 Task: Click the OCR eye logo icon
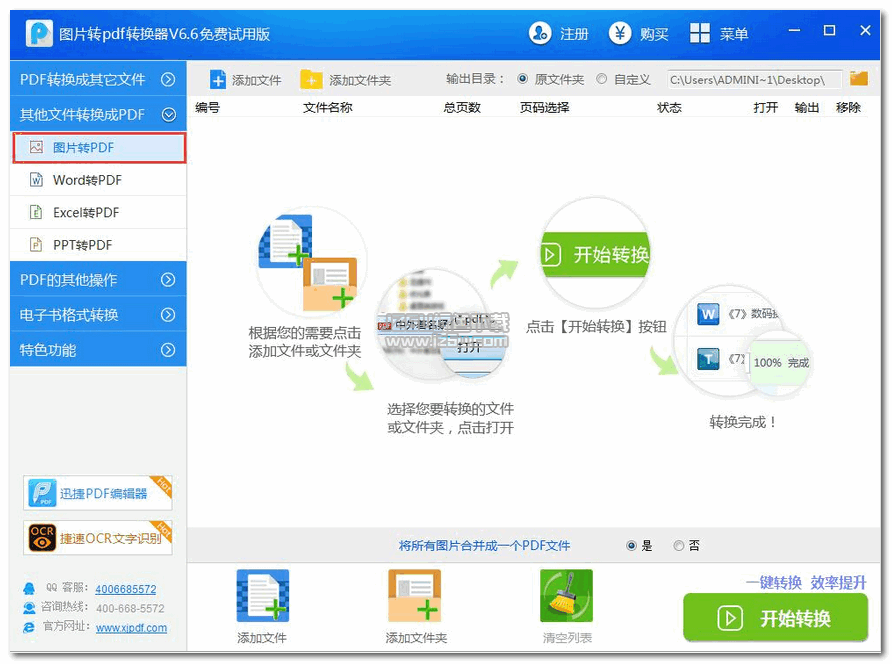pyautogui.click(x=42, y=538)
